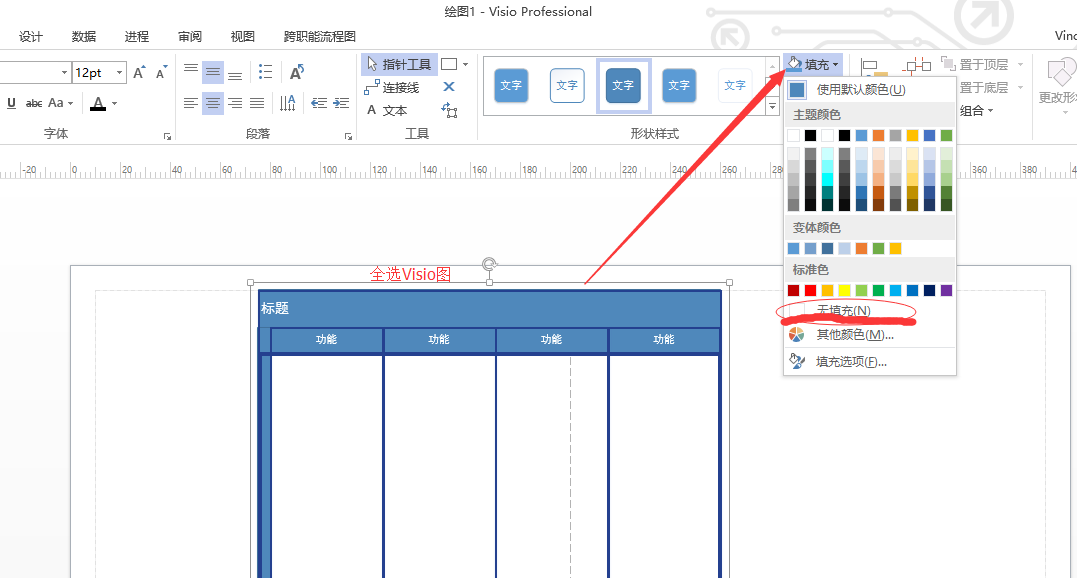1077x578 pixels.
Task: Open the 数据 ribbon tab
Action: 84,36
